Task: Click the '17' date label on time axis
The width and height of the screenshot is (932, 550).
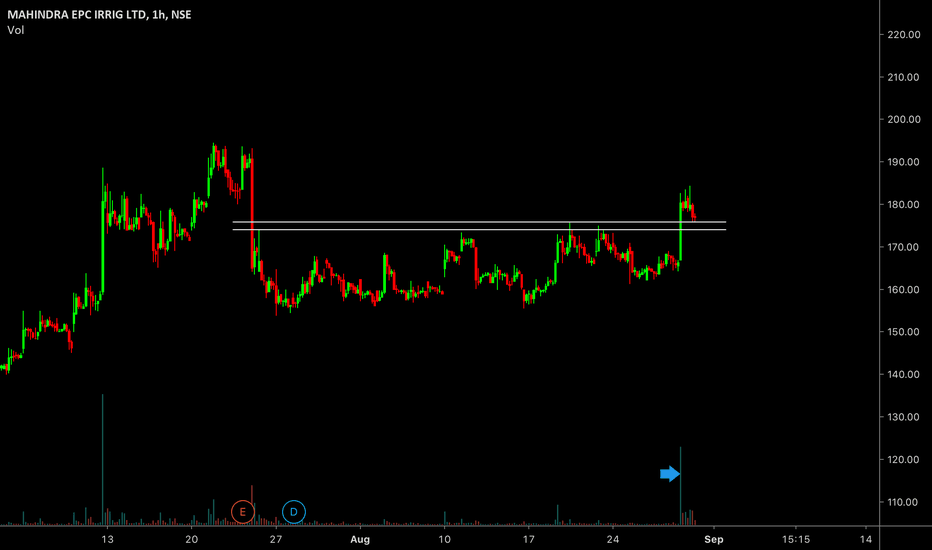Action: click(528, 539)
